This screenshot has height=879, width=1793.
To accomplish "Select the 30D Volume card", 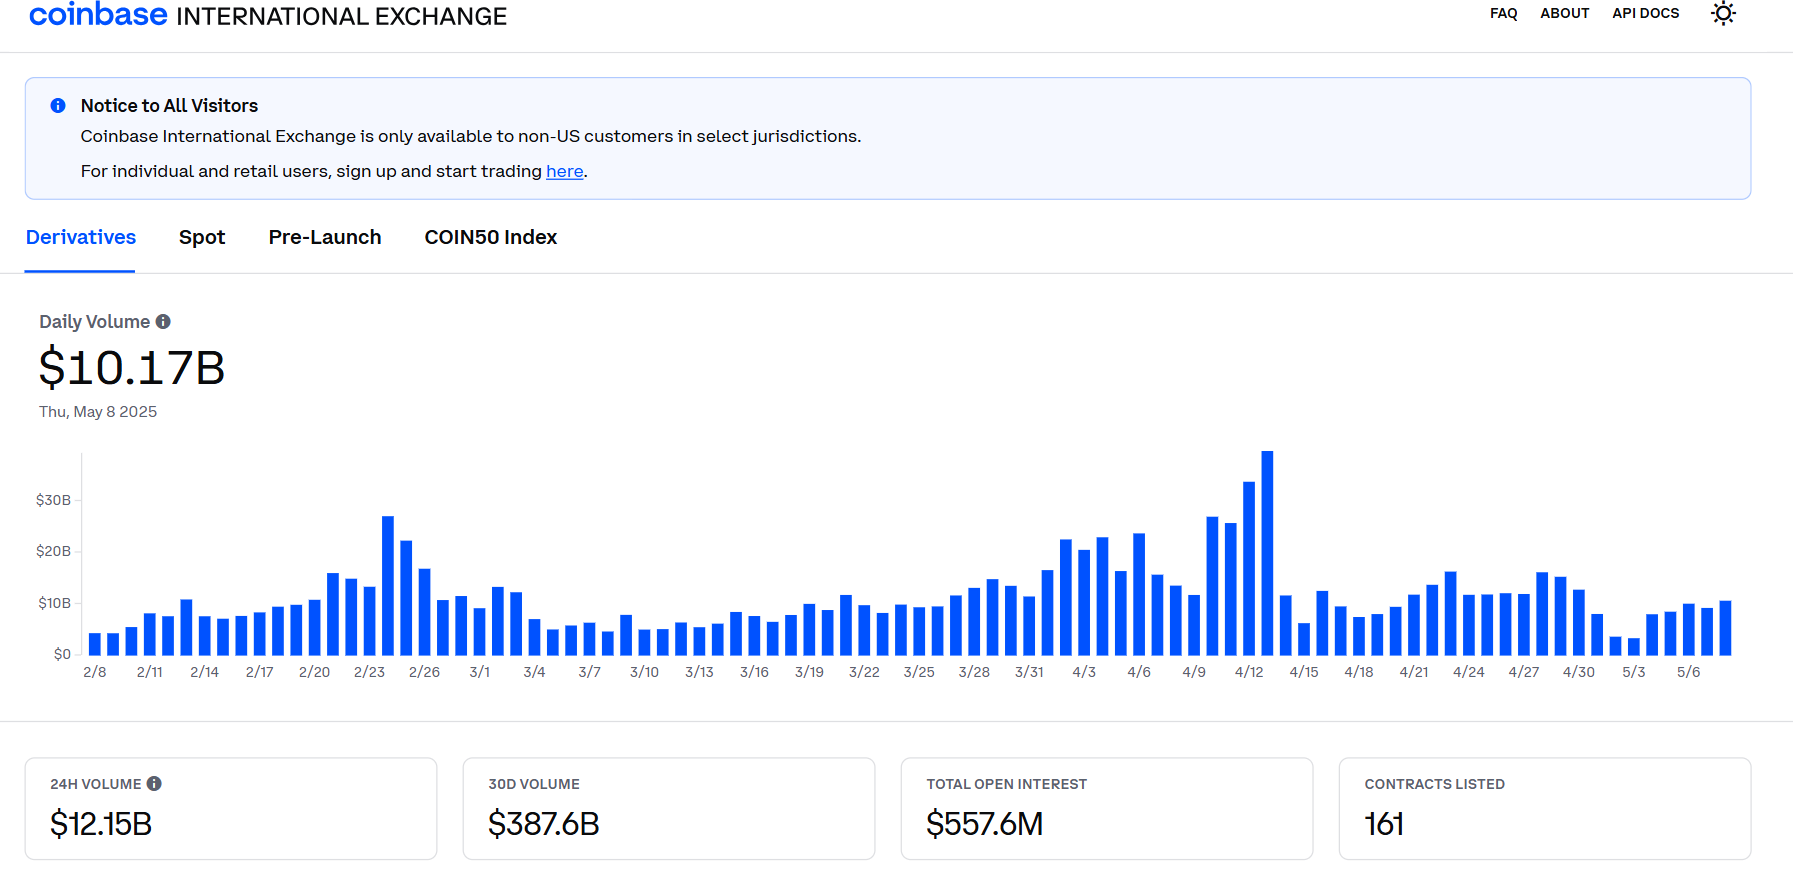I will (668, 808).
